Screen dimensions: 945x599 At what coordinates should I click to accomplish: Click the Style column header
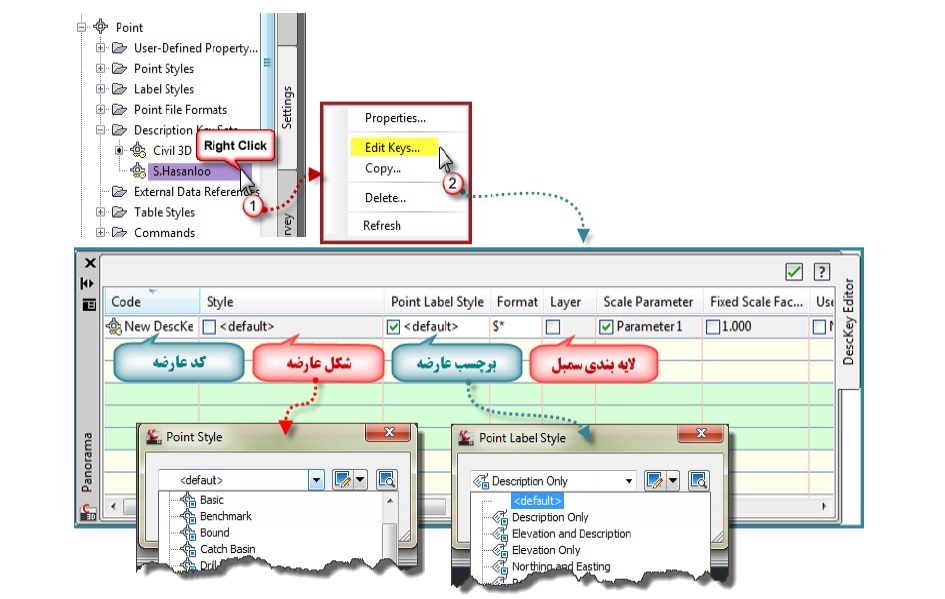[292, 301]
